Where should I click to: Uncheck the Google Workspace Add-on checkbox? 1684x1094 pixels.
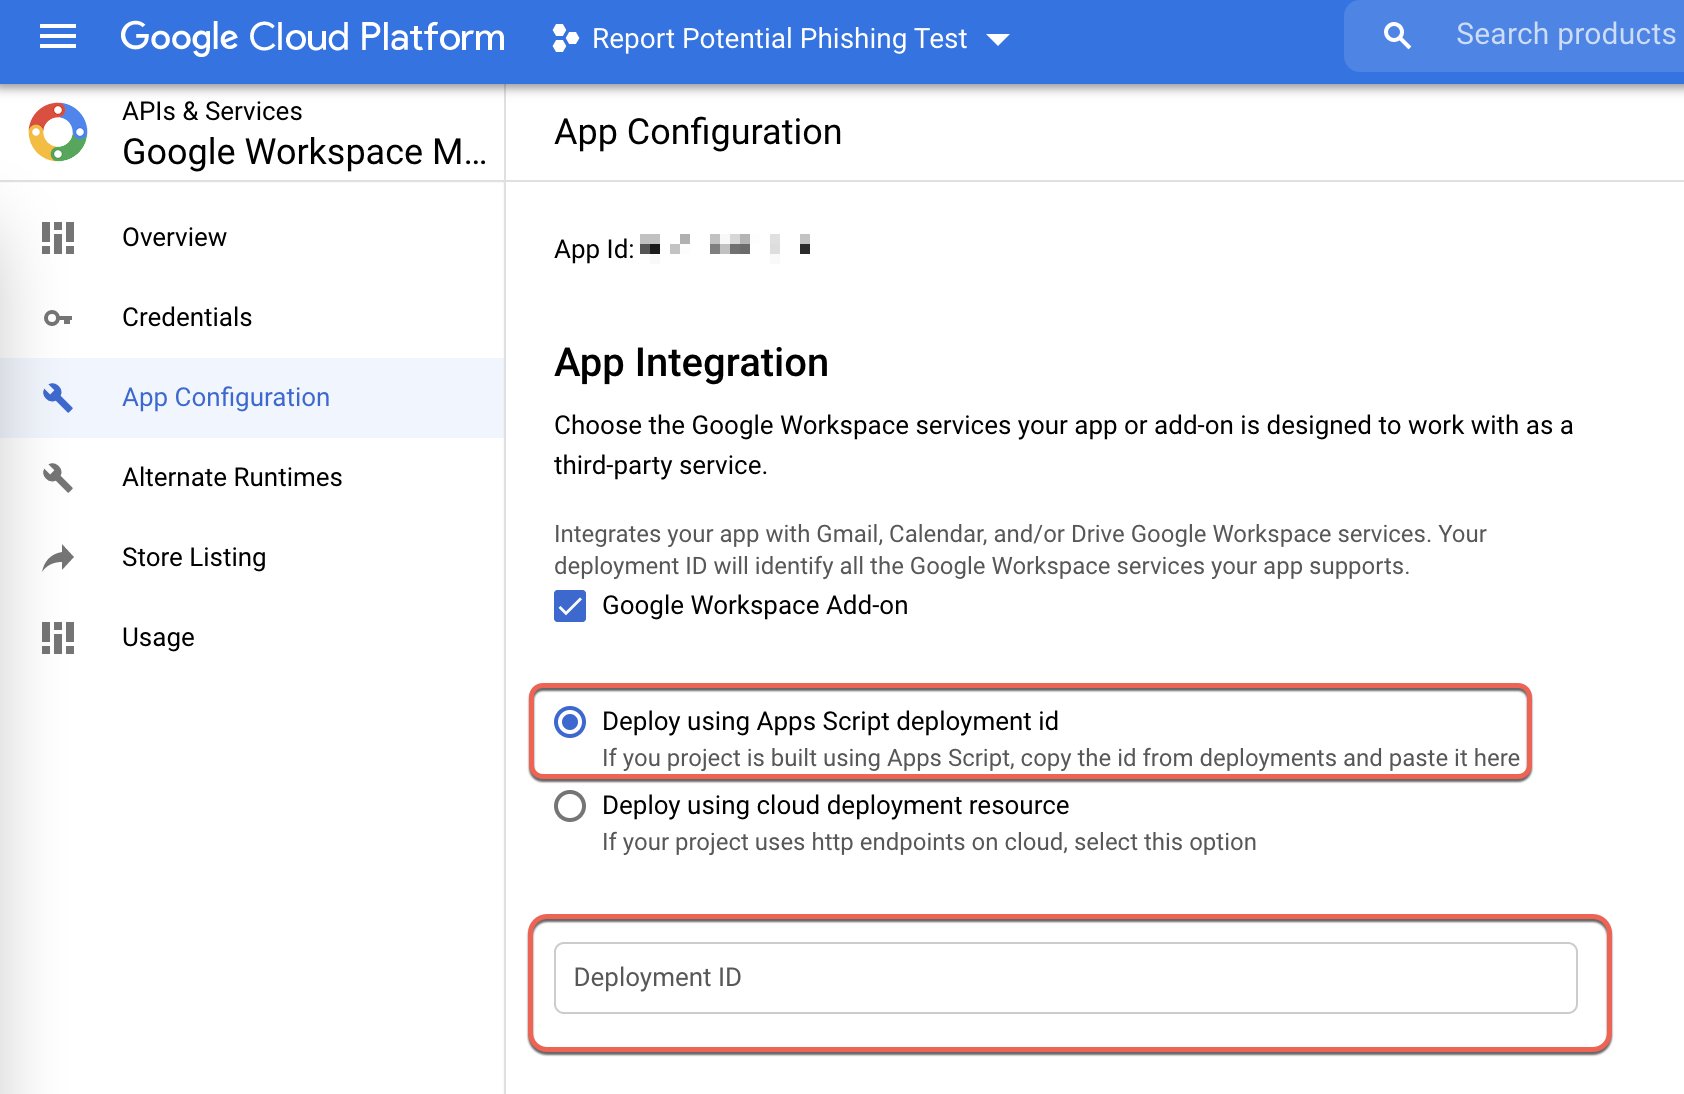coord(570,606)
